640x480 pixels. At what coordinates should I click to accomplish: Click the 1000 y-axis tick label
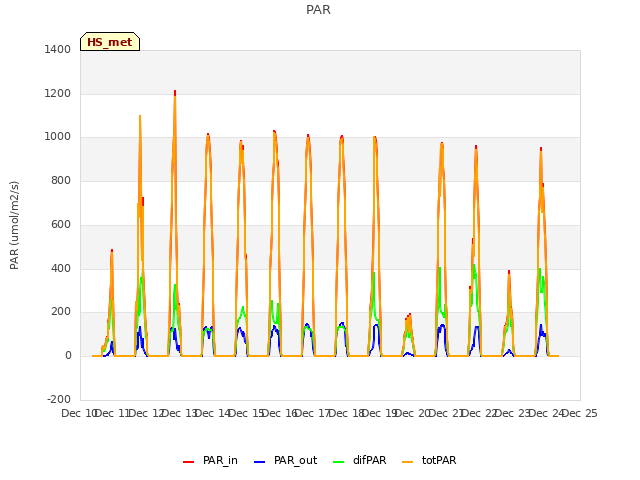[x=58, y=137]
